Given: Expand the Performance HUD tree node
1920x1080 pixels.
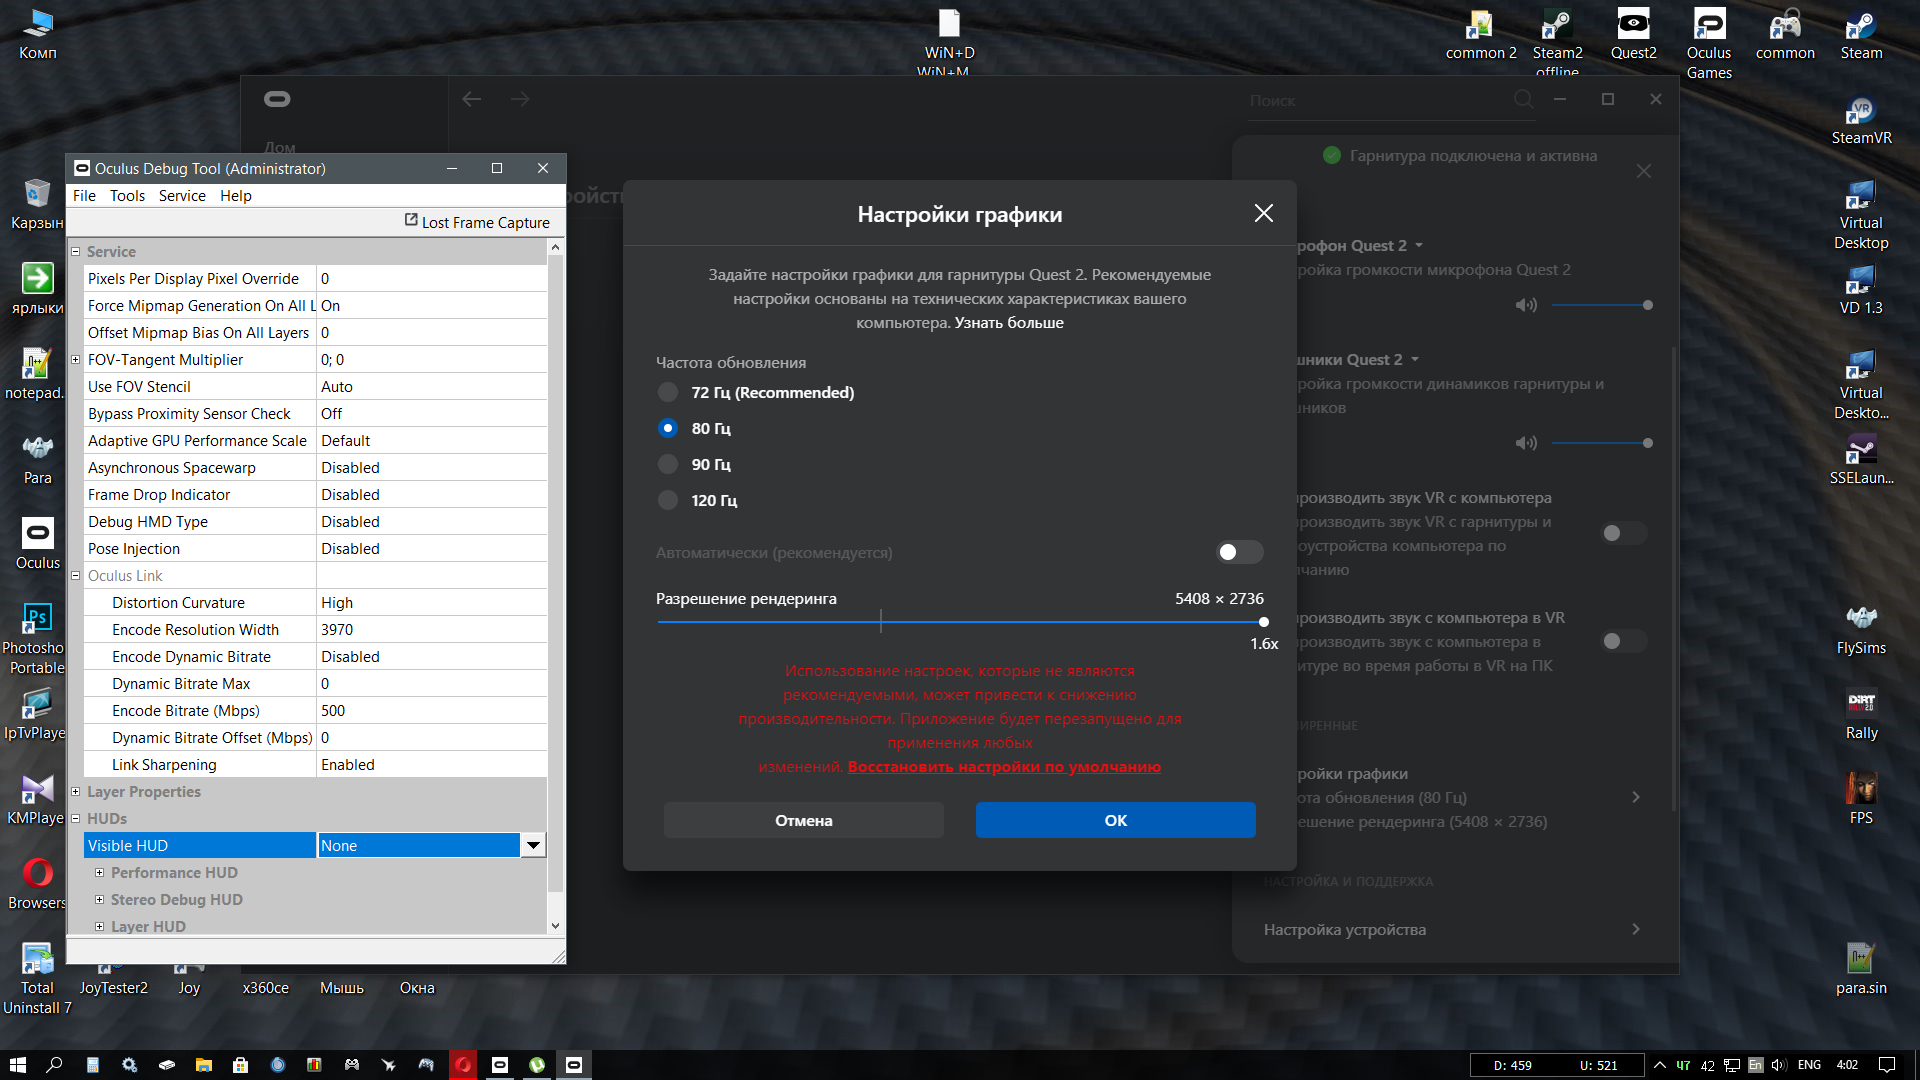Looking at the screenshot, I should [x=99, y=873].
